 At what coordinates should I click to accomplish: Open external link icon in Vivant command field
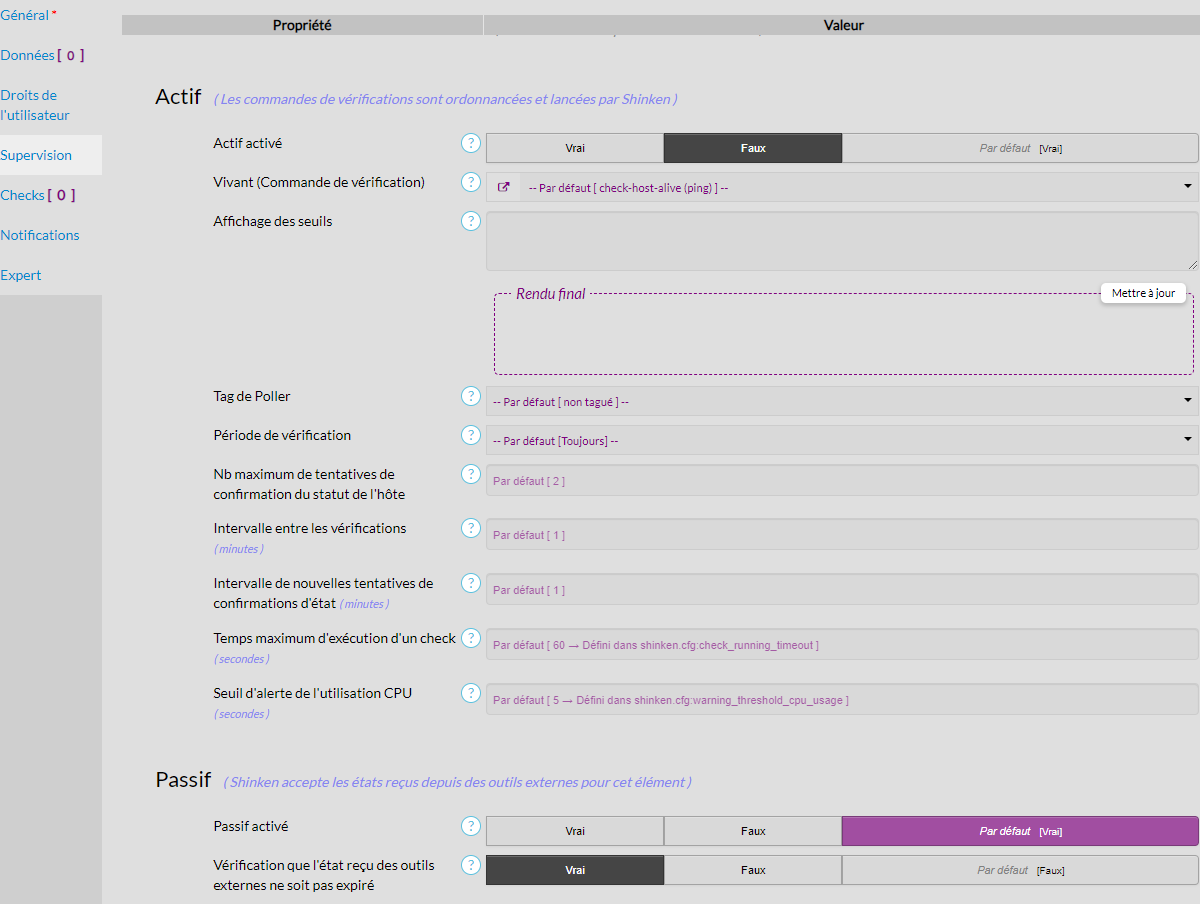point(503,187)
